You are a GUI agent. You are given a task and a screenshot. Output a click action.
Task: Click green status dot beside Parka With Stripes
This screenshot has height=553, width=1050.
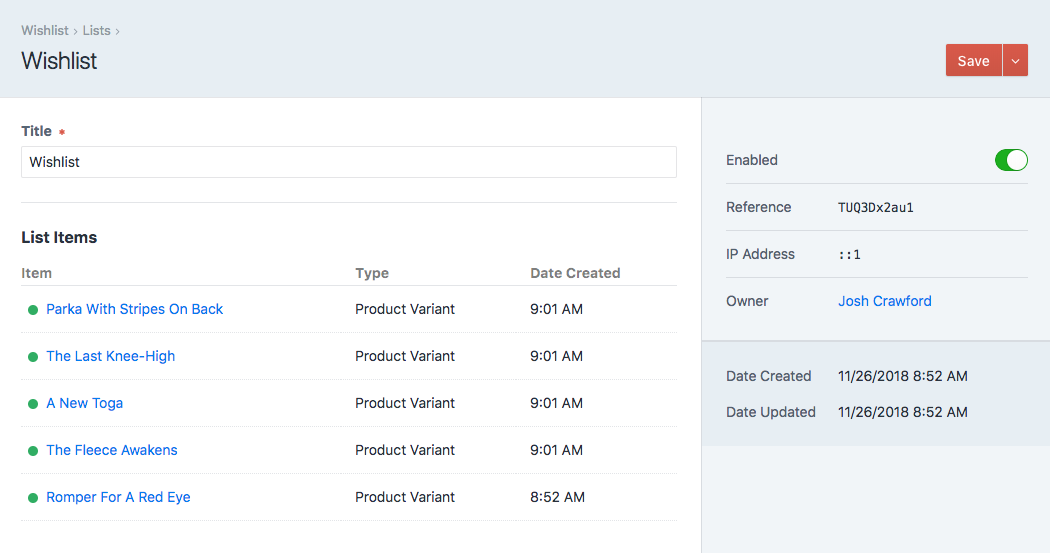(32, 310)
